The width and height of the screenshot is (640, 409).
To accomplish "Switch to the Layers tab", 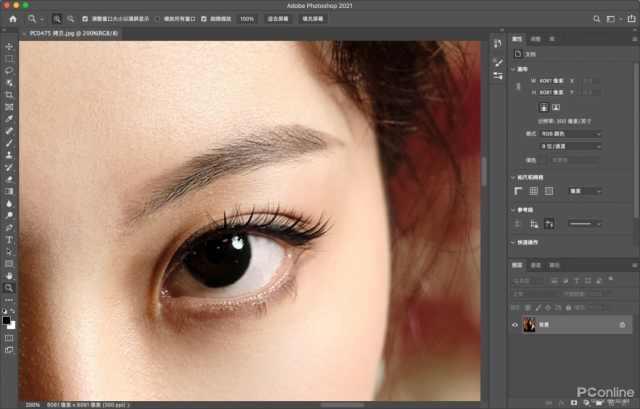I will point(517,265).
